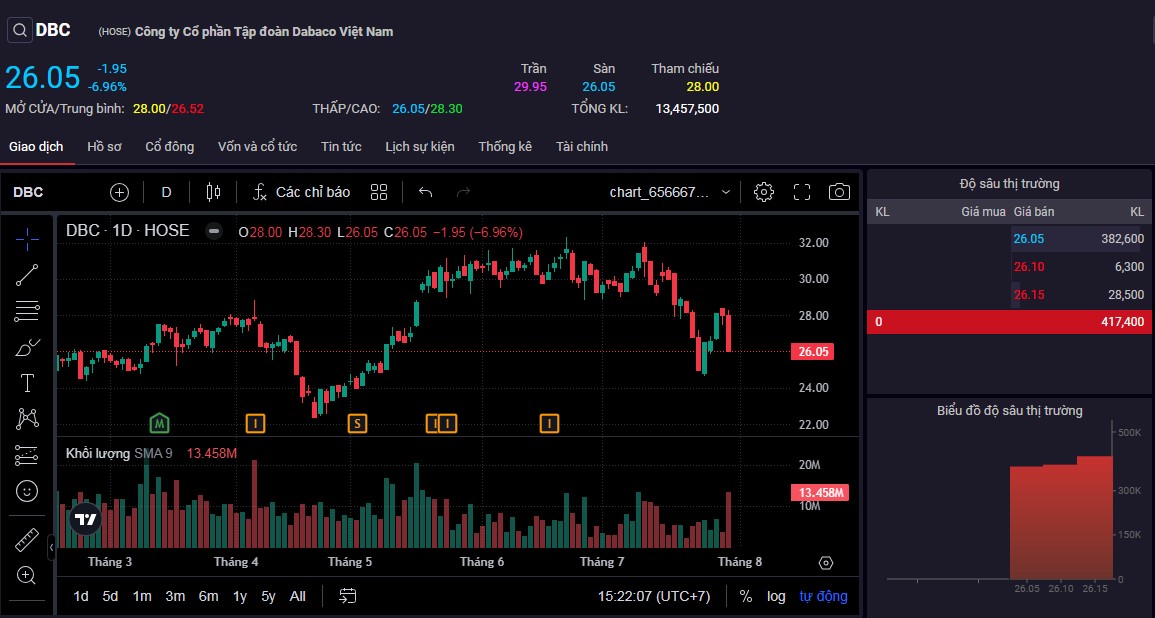Open the emoji icons tool
The width and height of the screenshot is (1155, 618).
[27, 491]
